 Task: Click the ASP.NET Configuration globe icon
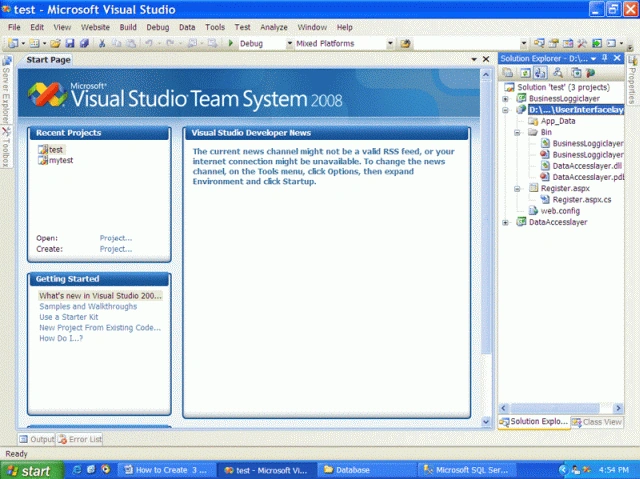click(590, 73)
